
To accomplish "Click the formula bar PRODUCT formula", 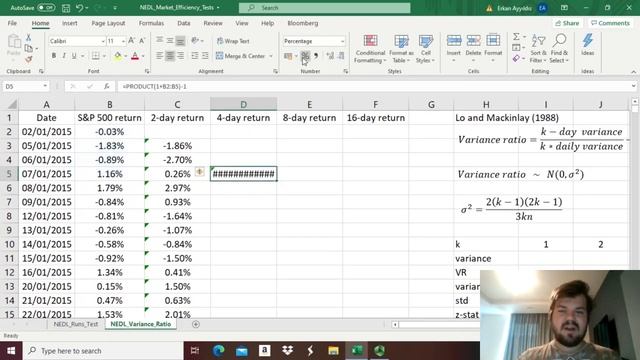I will pyautogui.click(x=155, y=87).
